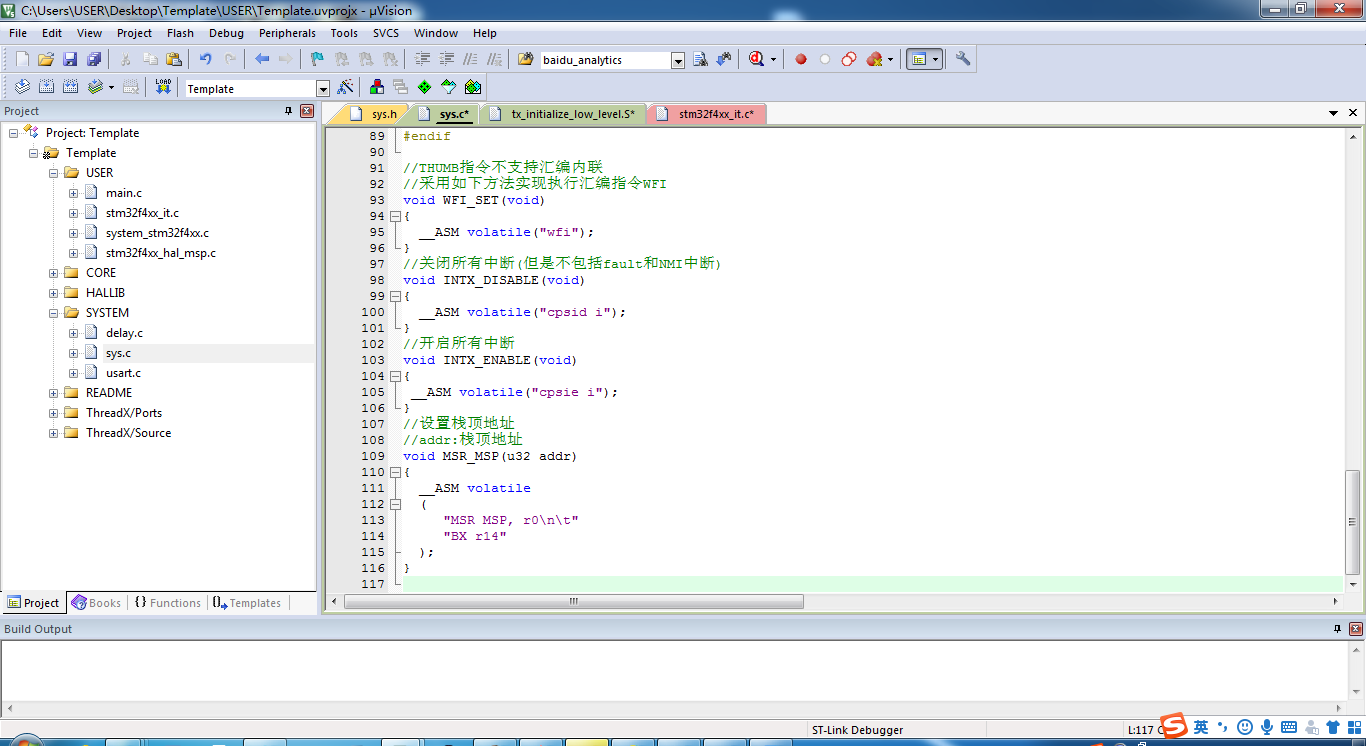The height and width of the screenshot is (746, 1366).
Task: Open the Configuration wrench icon
Action: (x=963, y=59)
